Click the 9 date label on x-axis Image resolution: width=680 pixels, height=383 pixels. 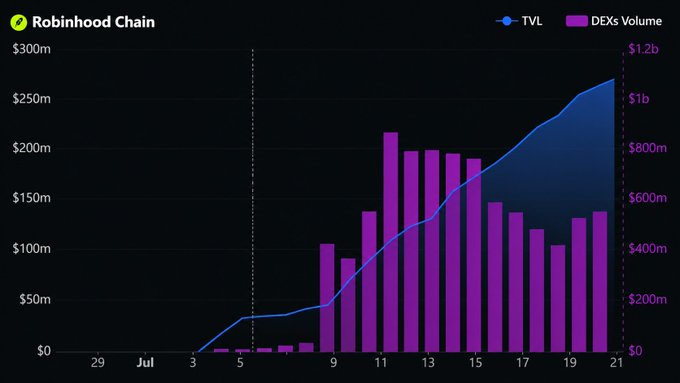(333, 363)
